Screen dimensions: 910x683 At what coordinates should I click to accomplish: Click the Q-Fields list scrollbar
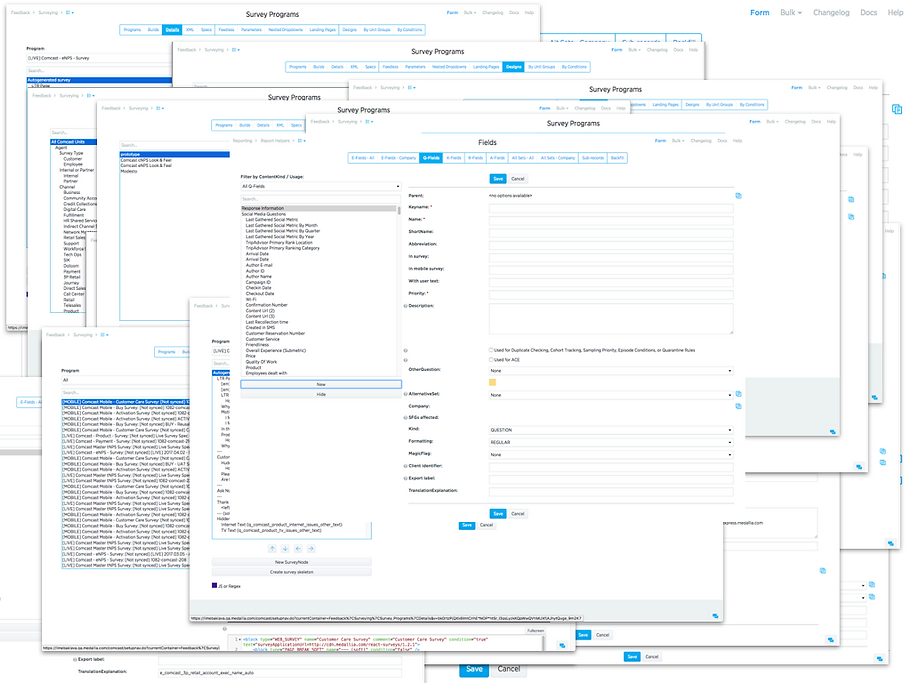pyautogui.click(x=399, y=211)
